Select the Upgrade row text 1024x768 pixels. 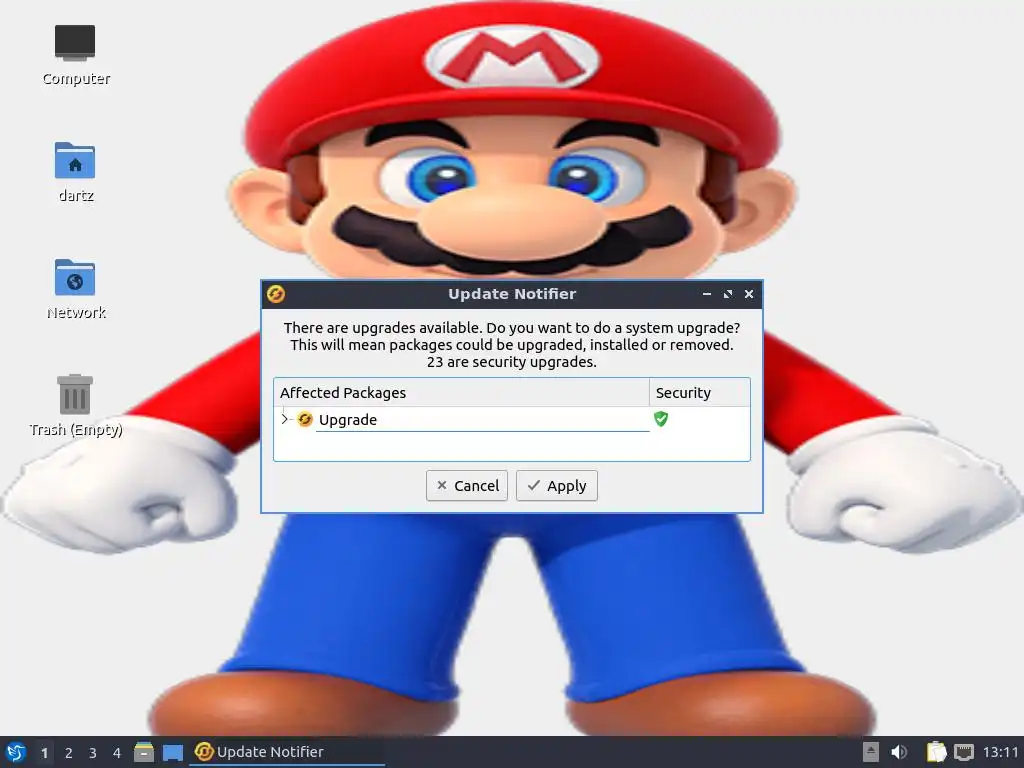[x=347, y=420]
